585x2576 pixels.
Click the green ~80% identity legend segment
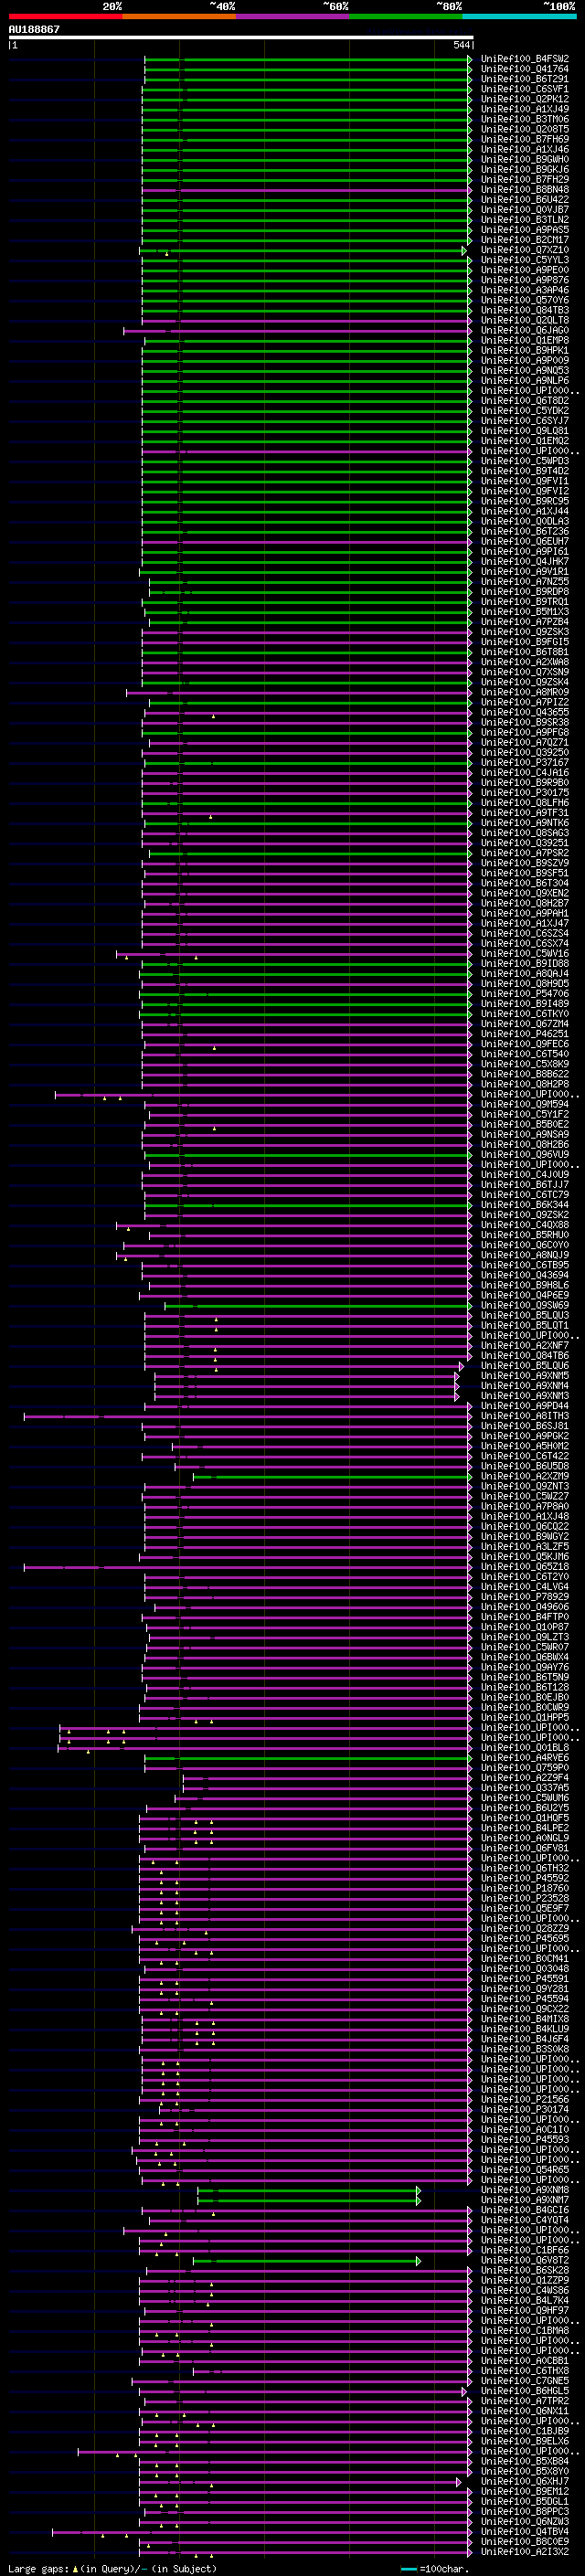point(406,17)
